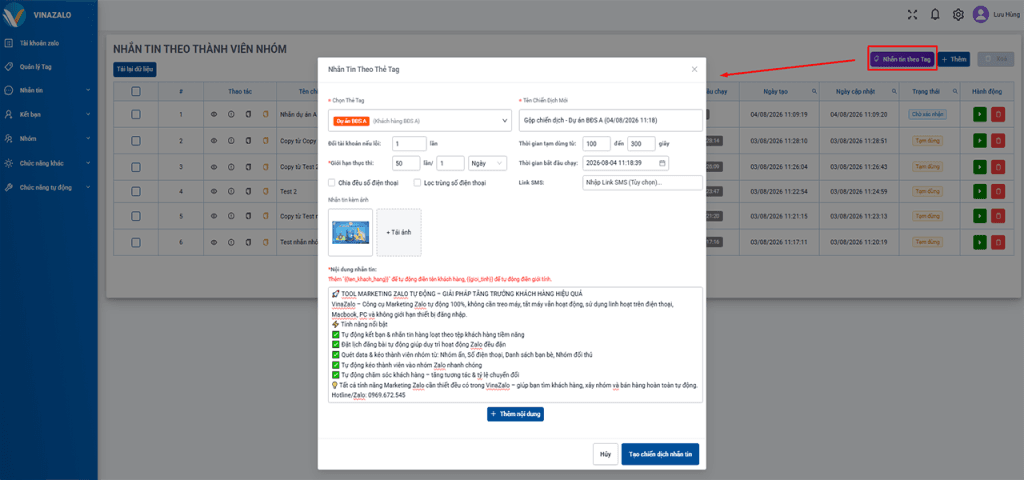
Task: Click the info icon in row 6
Action: [x=231, y=242]
